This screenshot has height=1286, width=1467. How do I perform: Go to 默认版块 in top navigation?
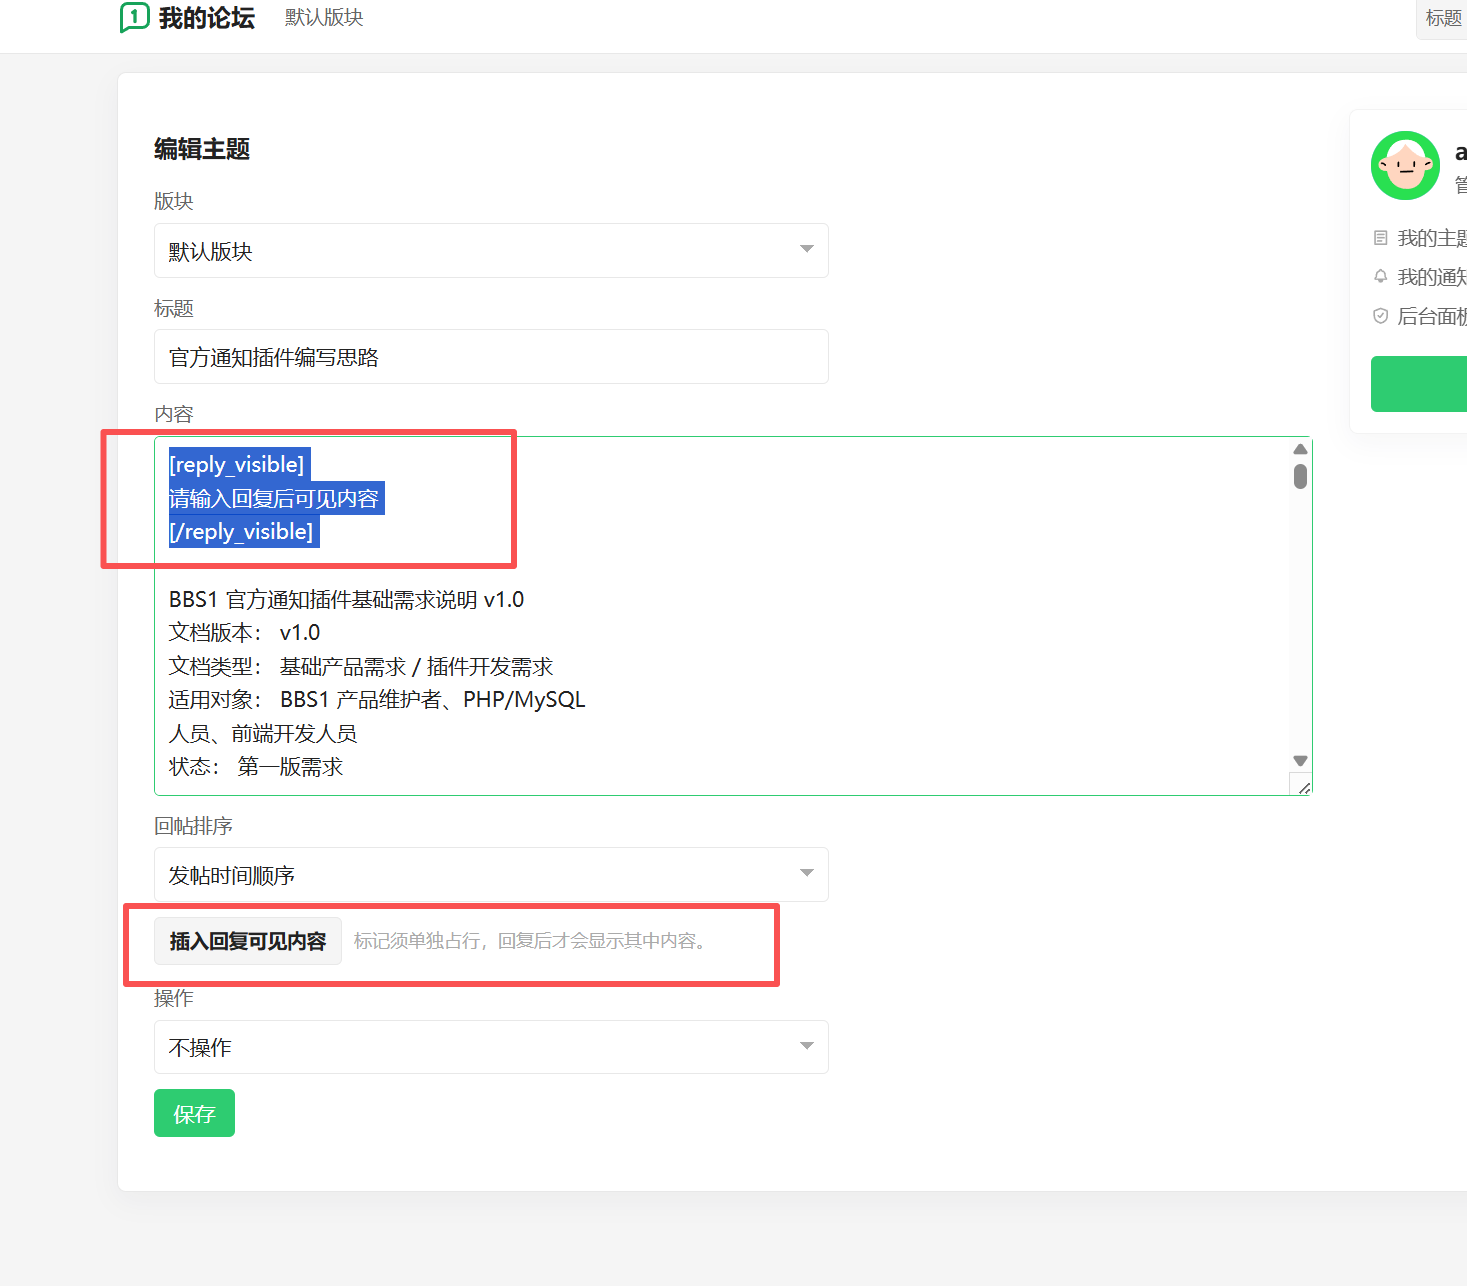click(324, 18)
